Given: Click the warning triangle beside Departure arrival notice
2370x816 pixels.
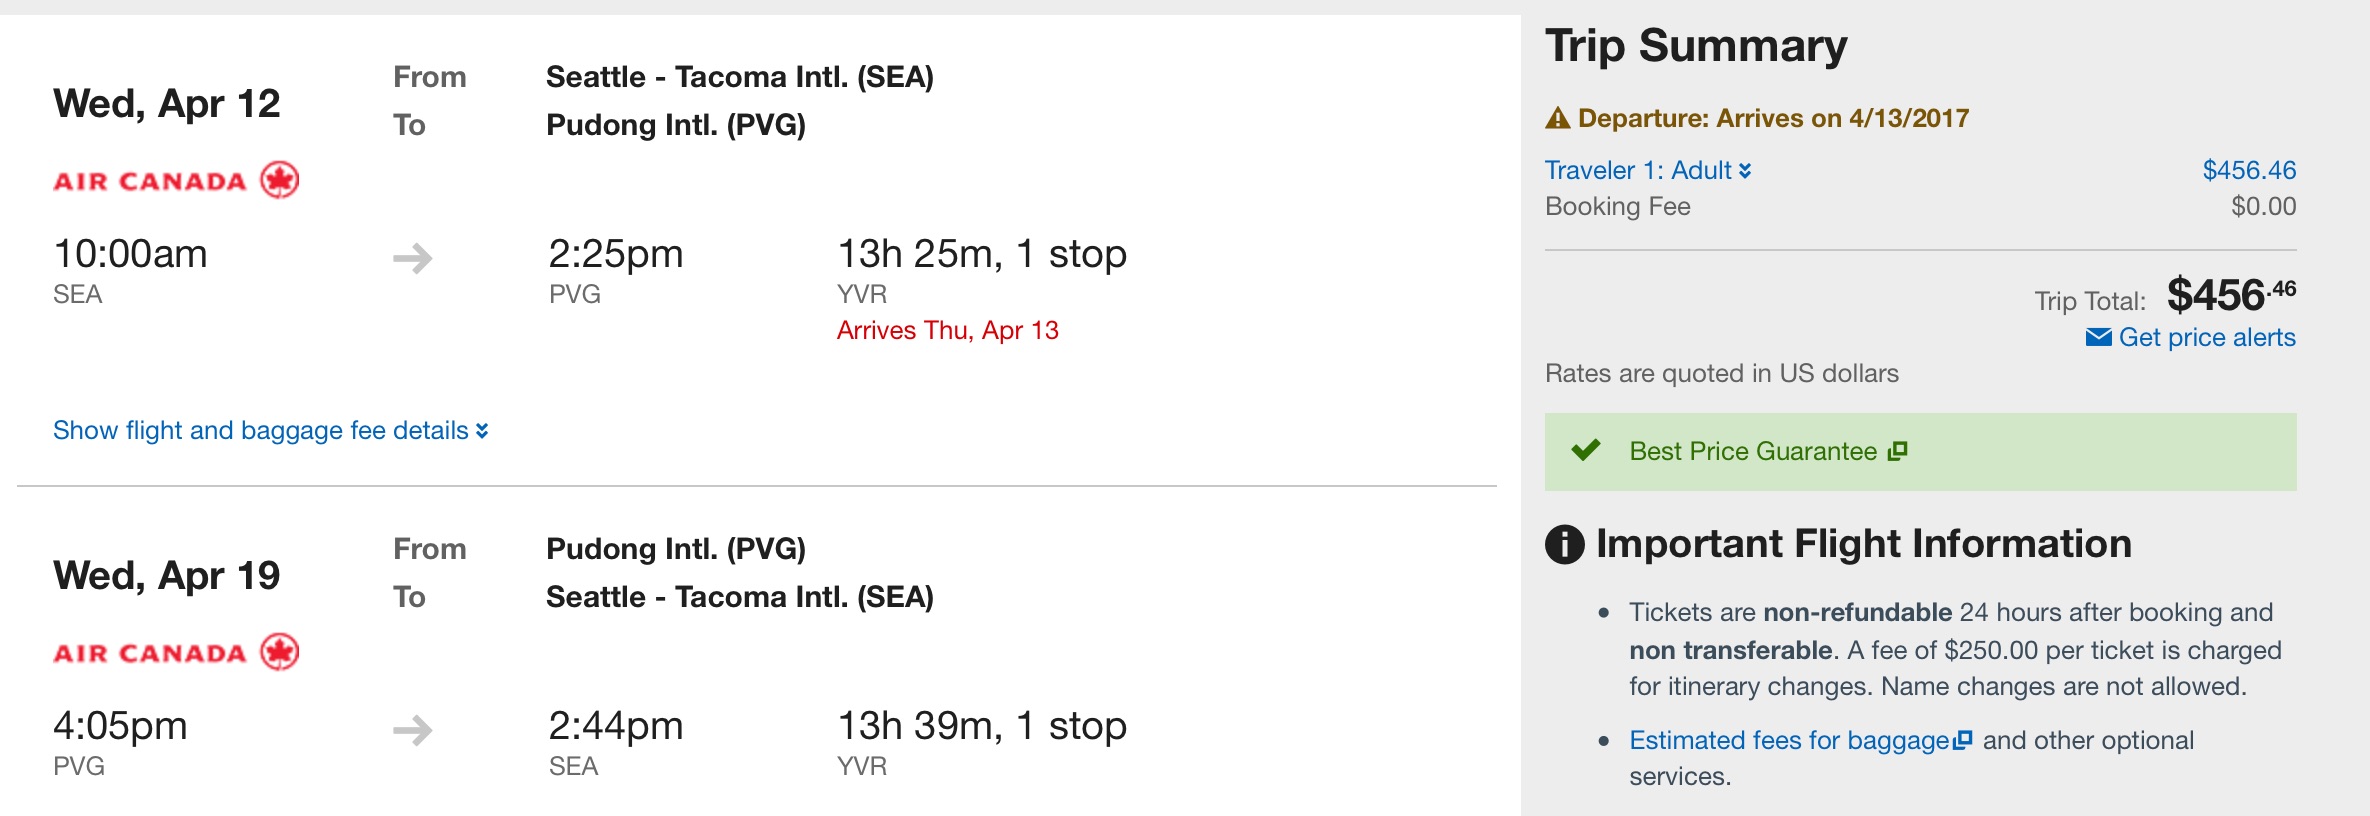Looking at the screenshot, I should [1558, 118].
